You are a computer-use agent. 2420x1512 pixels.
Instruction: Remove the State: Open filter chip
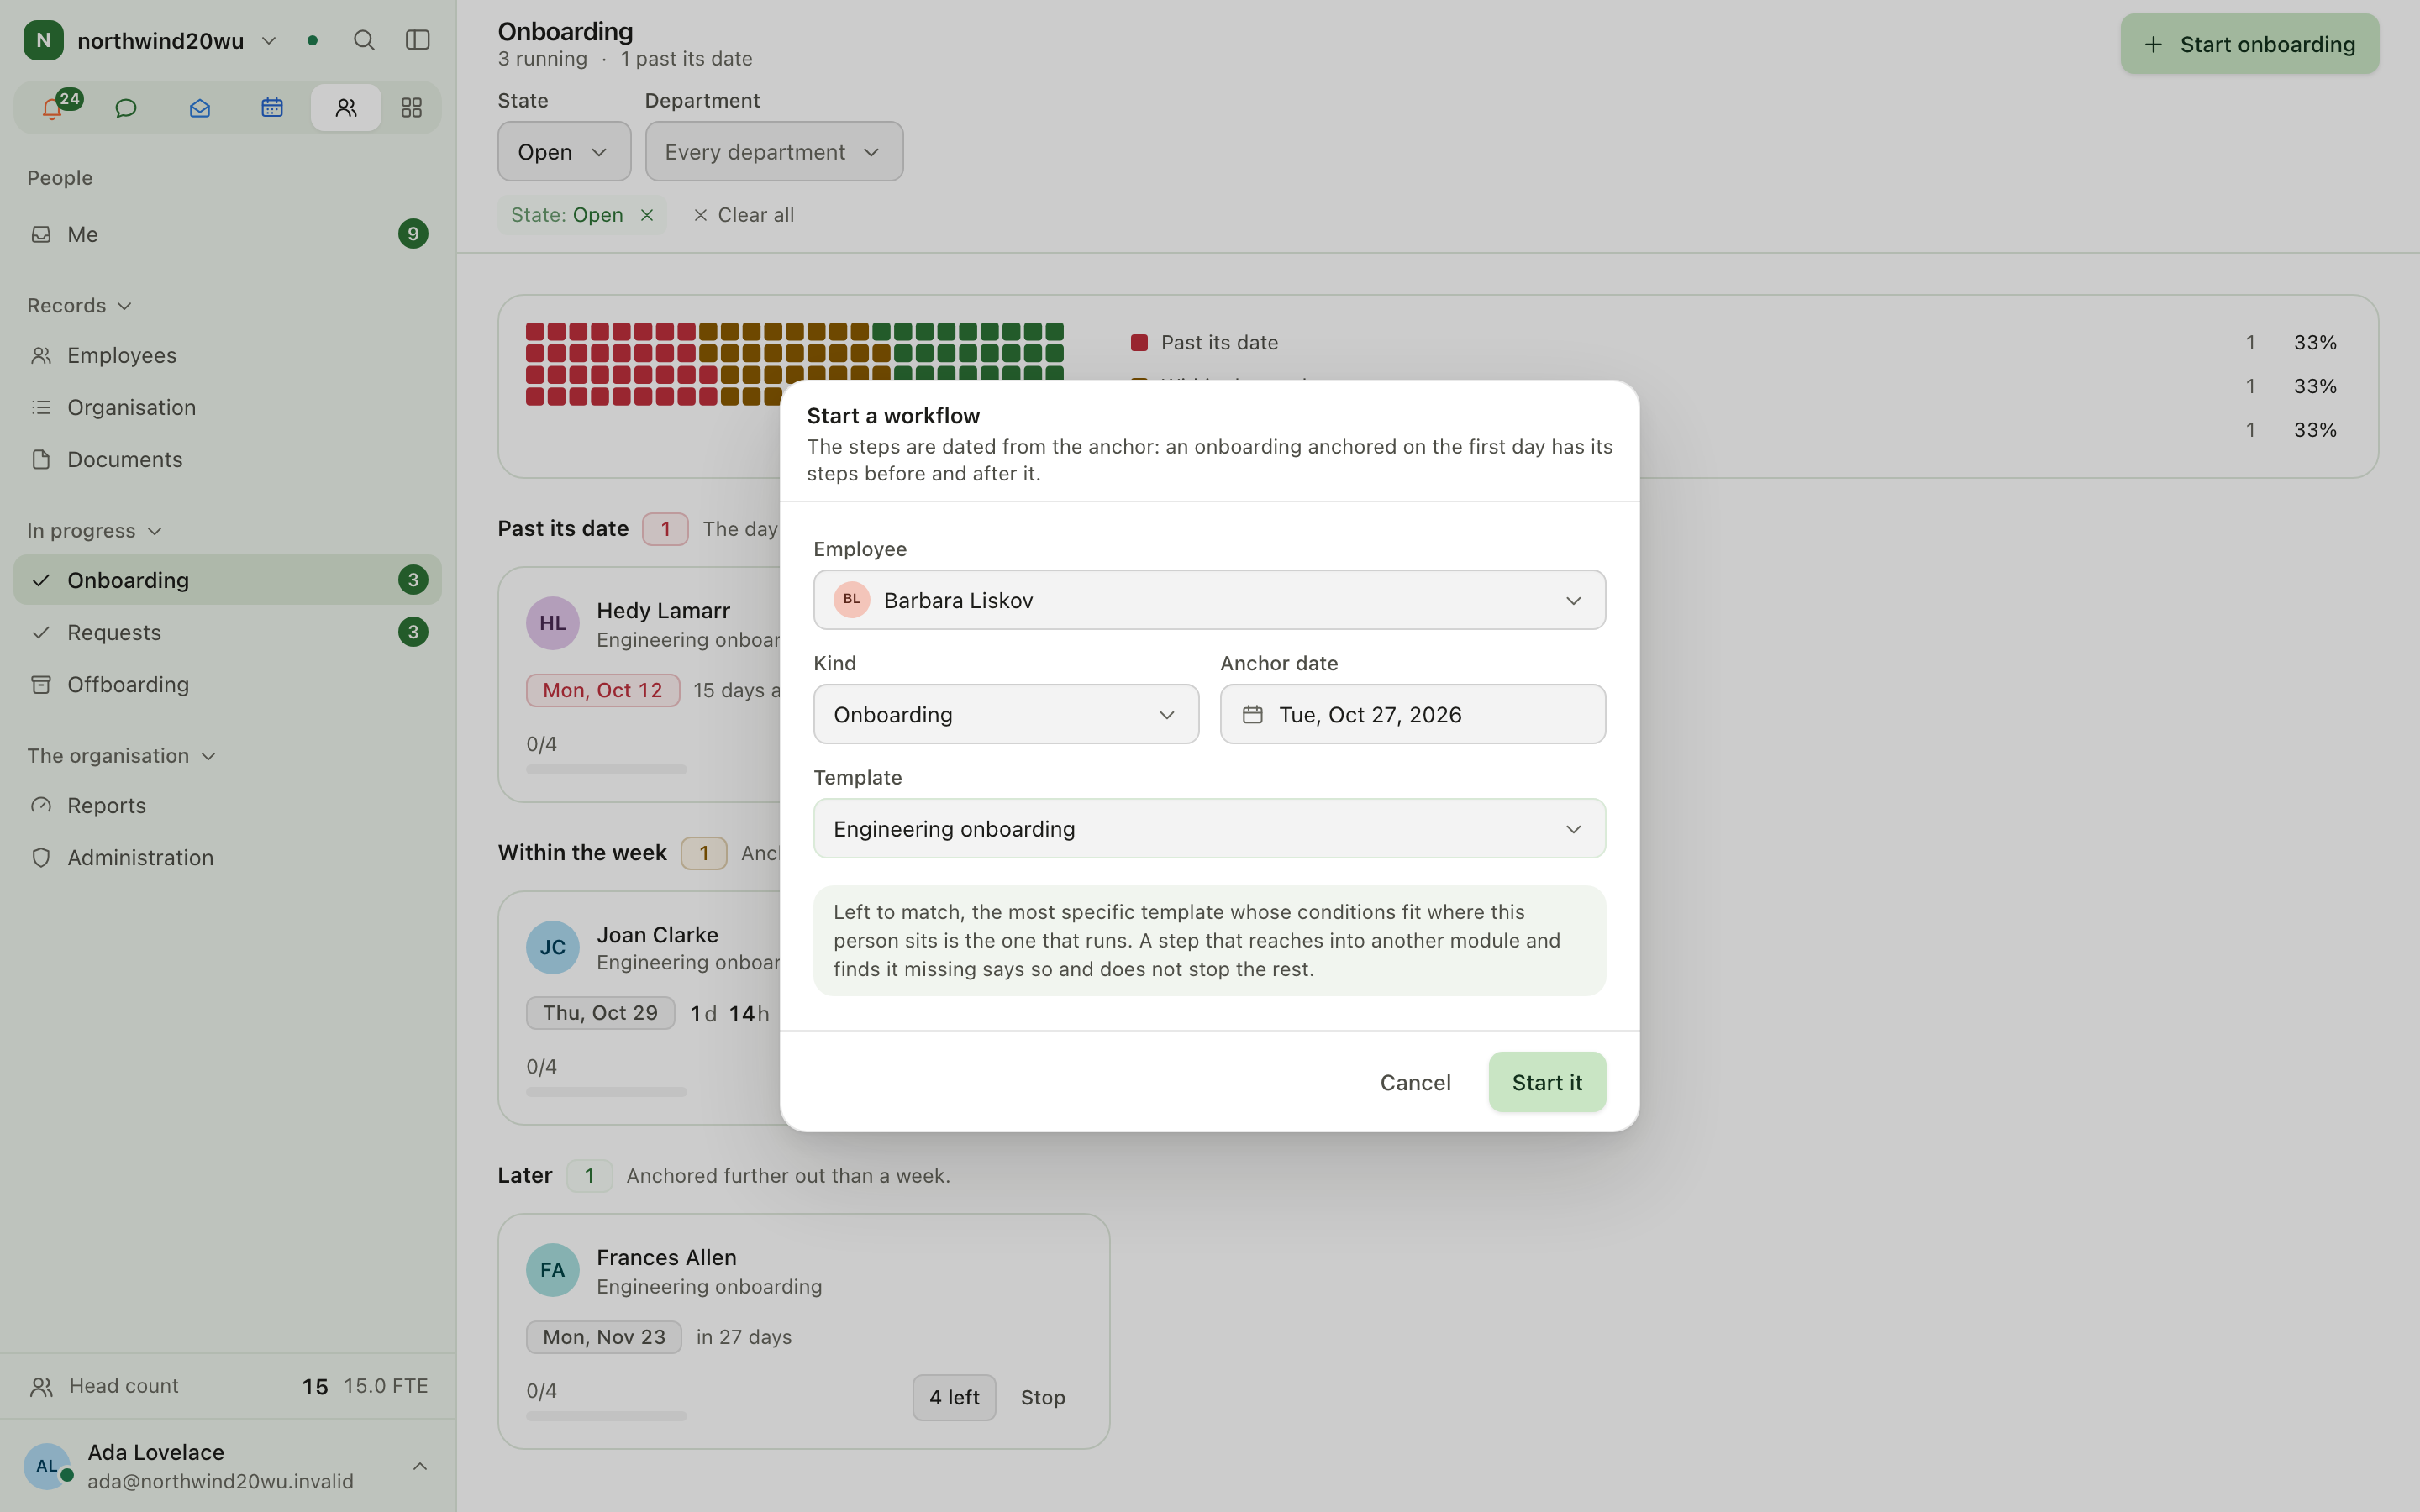coord(647,215)
